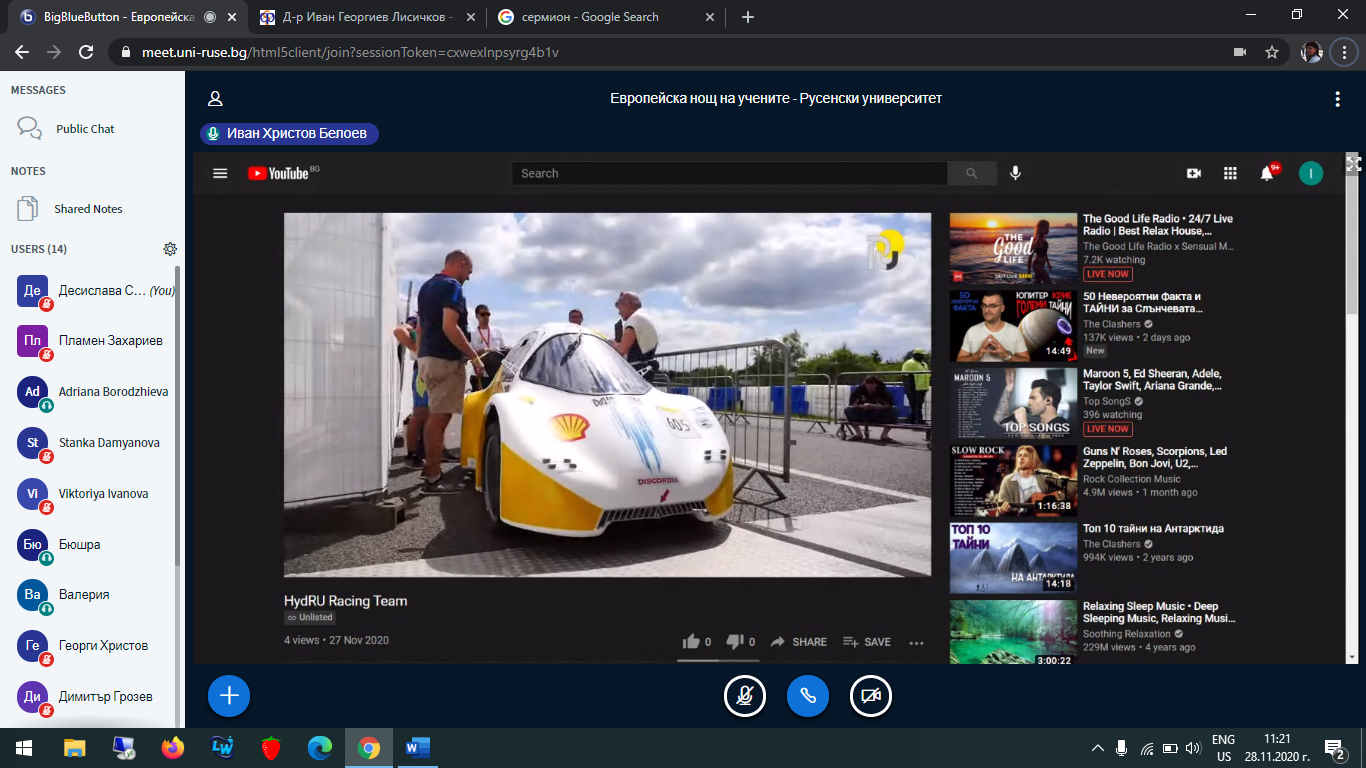Toggle the Share webcam button
1366x768 pixels.
(x=871, y=696)
